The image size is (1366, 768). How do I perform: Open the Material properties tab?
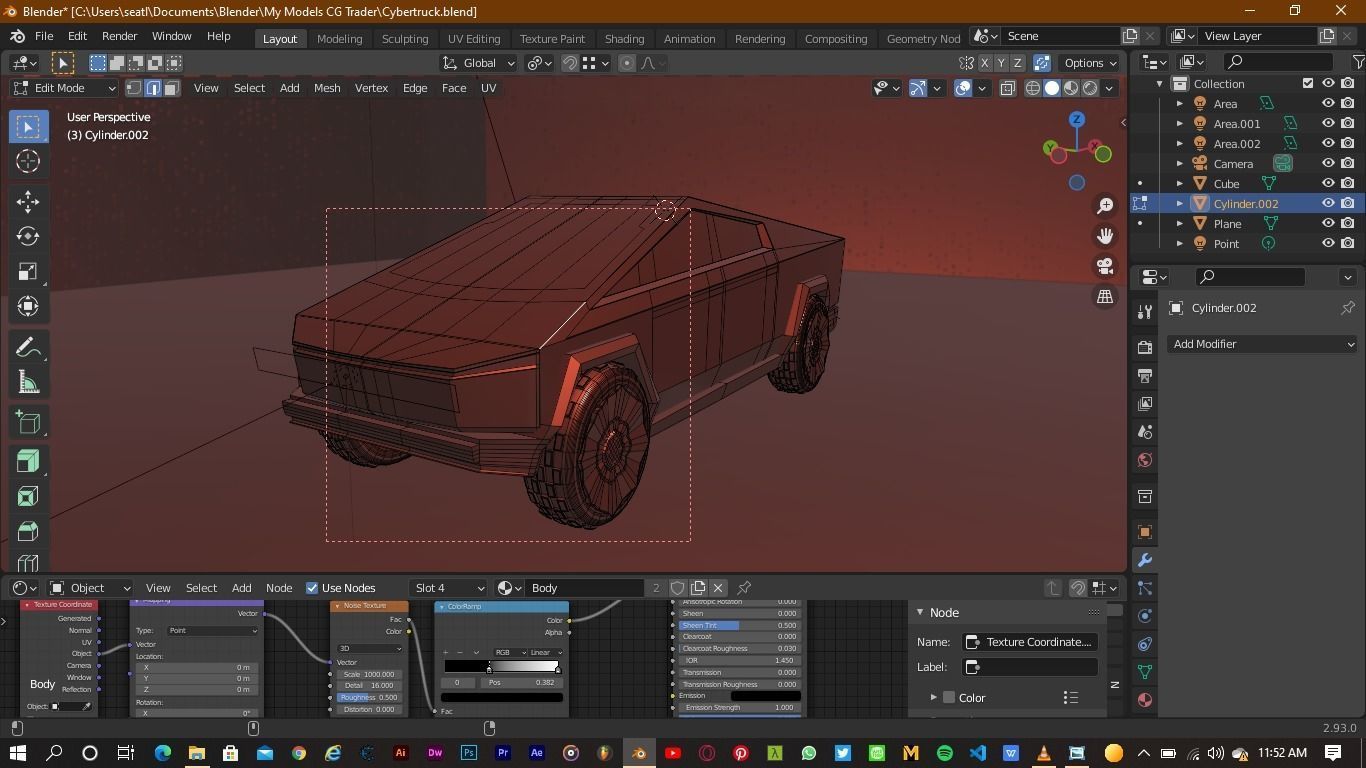point(1145,700)
